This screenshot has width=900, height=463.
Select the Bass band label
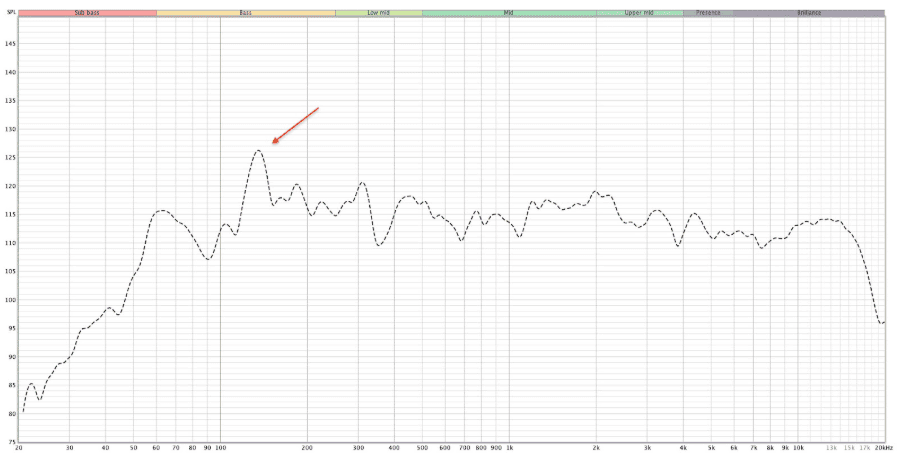point(246,13)
